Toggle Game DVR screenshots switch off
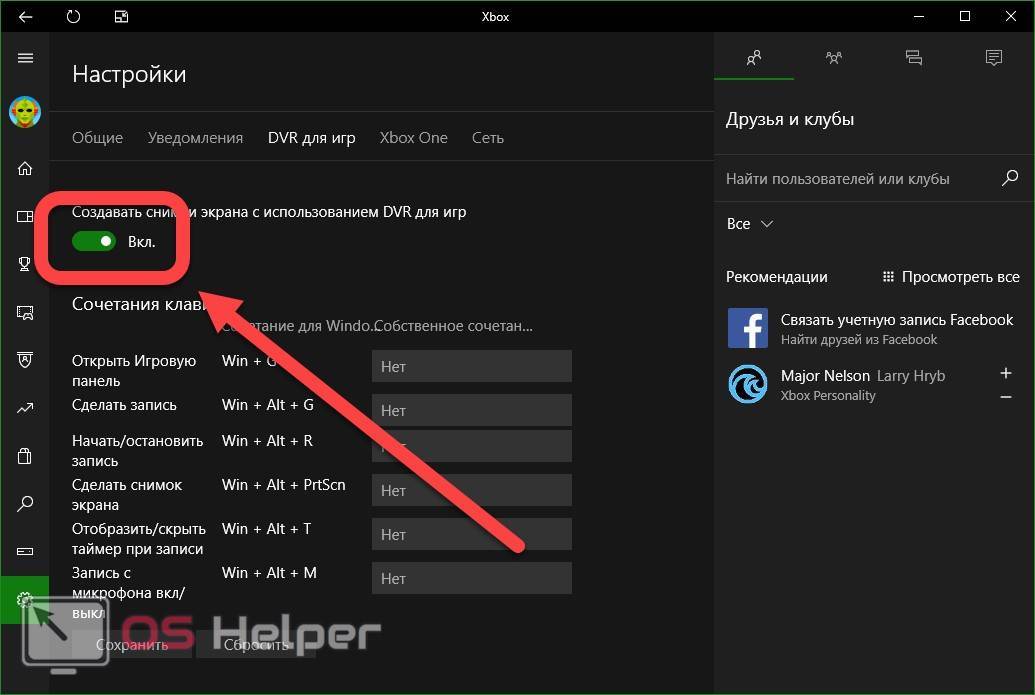The height and width of the screenshot is (695, 1035). click(94, 241)
